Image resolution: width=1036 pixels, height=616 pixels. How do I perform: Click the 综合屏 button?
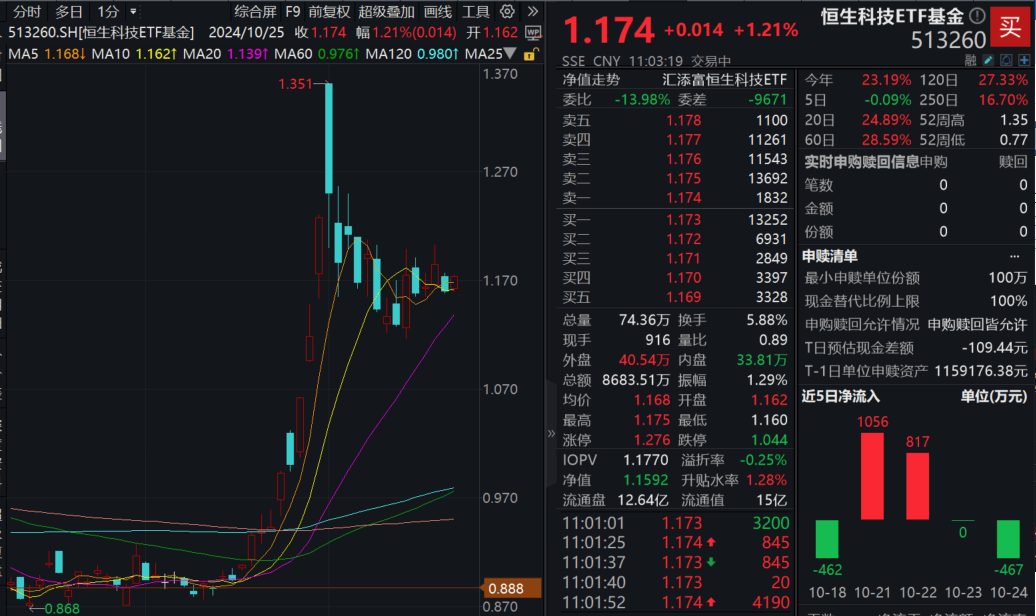pos(254,12)
